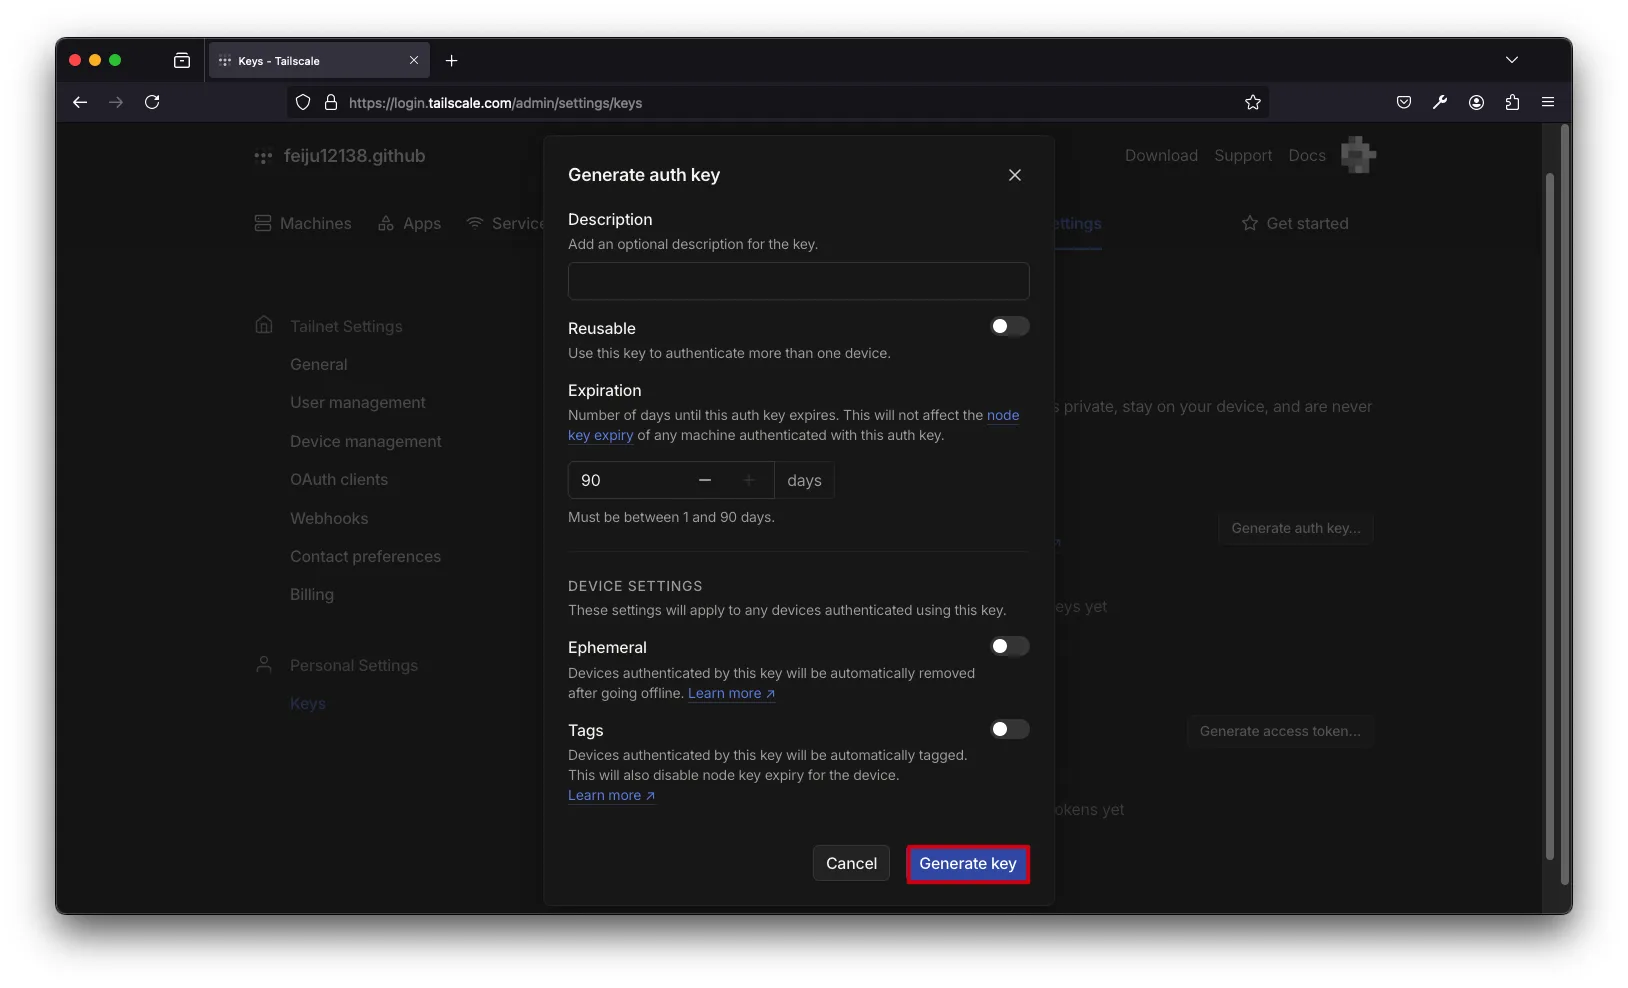The height and width of the screenshot is (988, 1628).
Task: Toggle the Tags switch
Action: (x=1009, y=730)
